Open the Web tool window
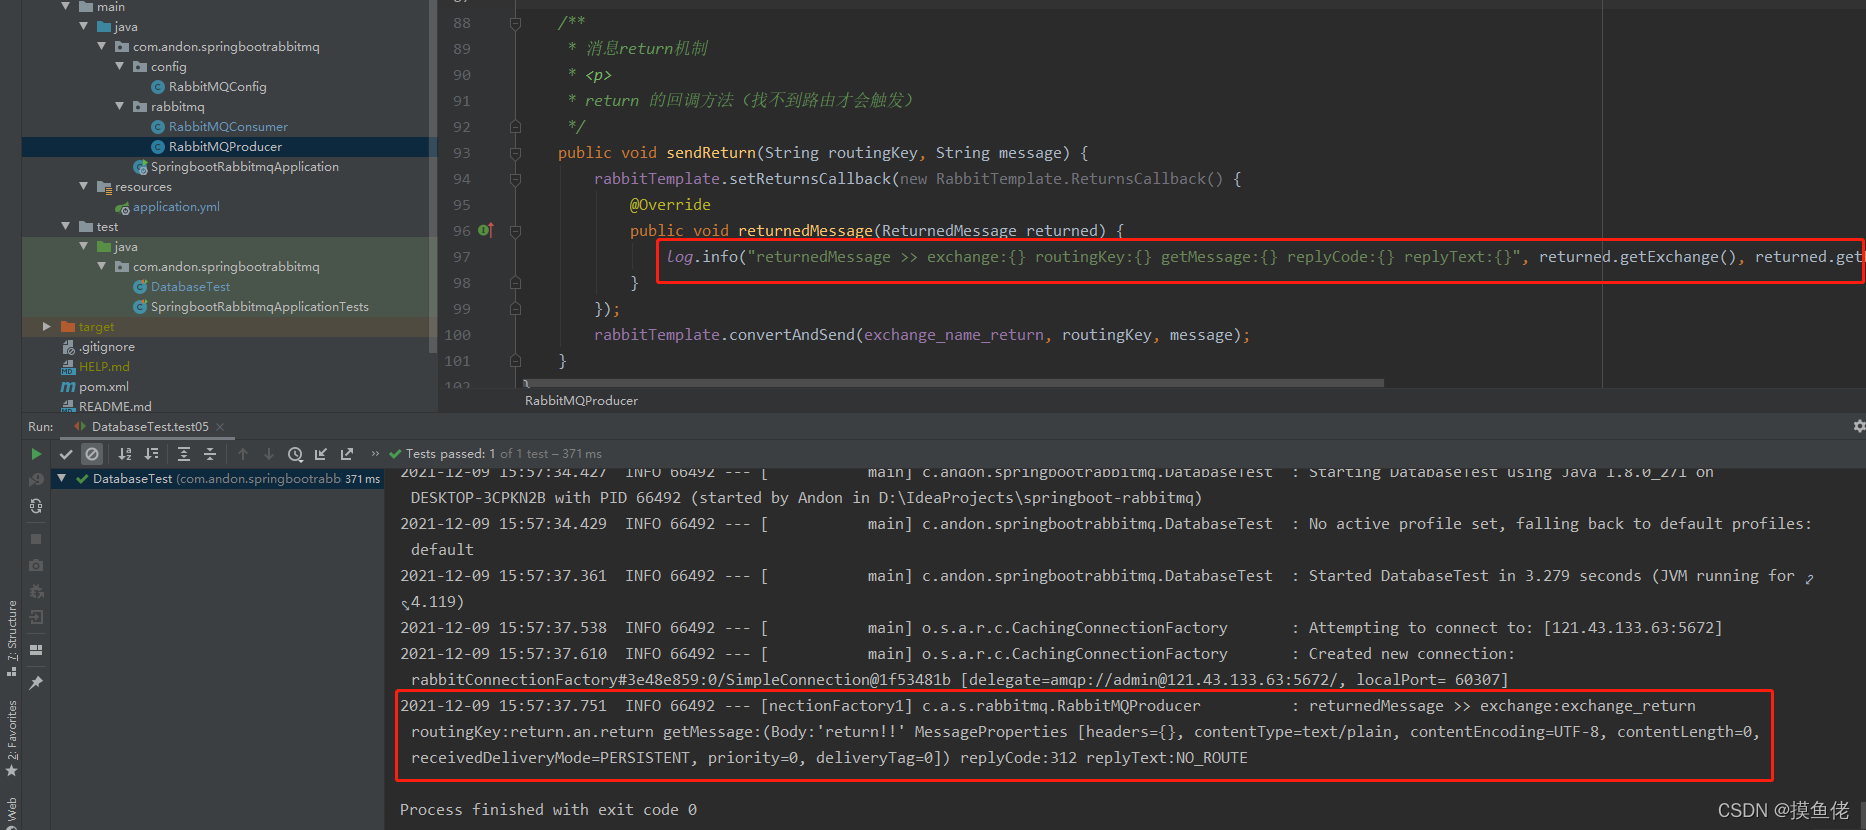Viewport: 1866px width, 830px height. [12, 811]
